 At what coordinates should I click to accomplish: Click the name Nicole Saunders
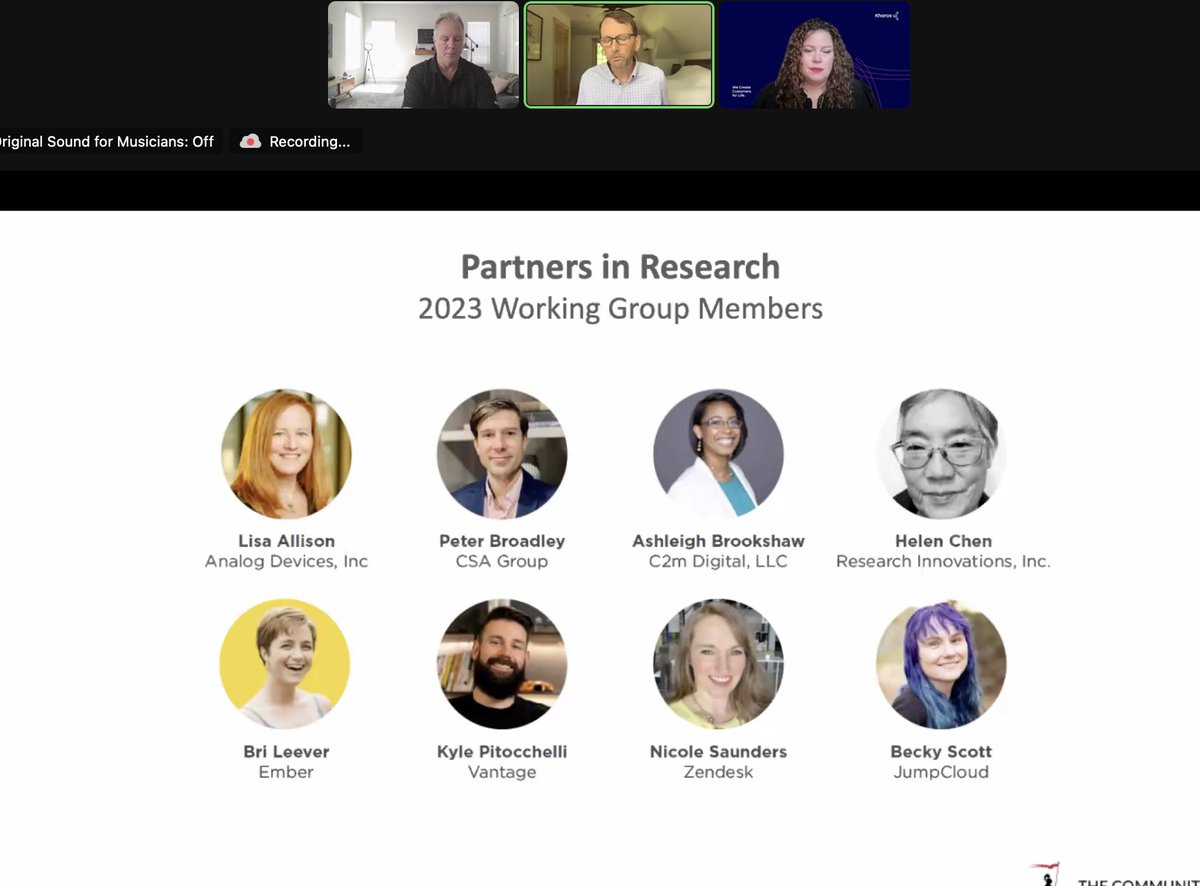coord(718,751)
